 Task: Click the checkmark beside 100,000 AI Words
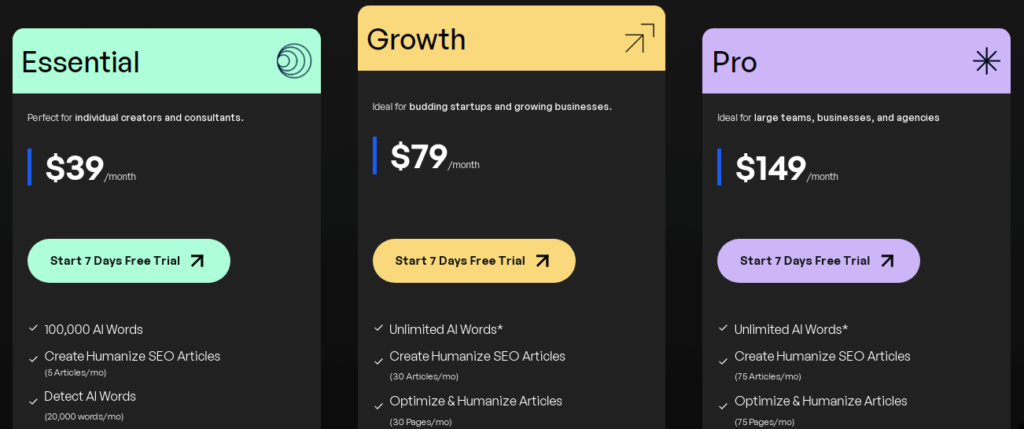point(33,327)
